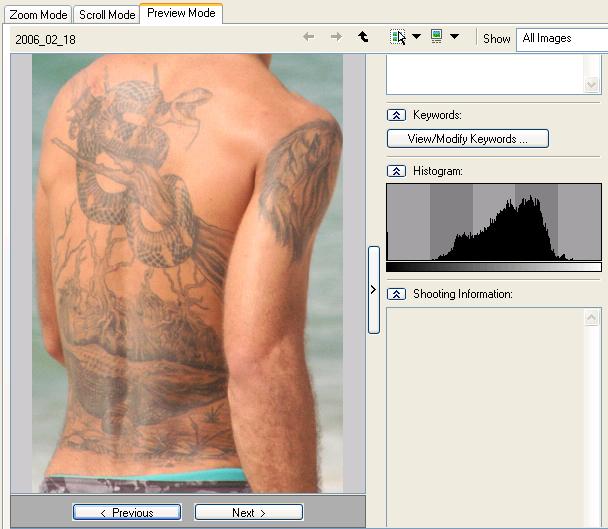Click the select images toolbar icon
The height and width of the screenshot is (529, 608).
(398, 37)
